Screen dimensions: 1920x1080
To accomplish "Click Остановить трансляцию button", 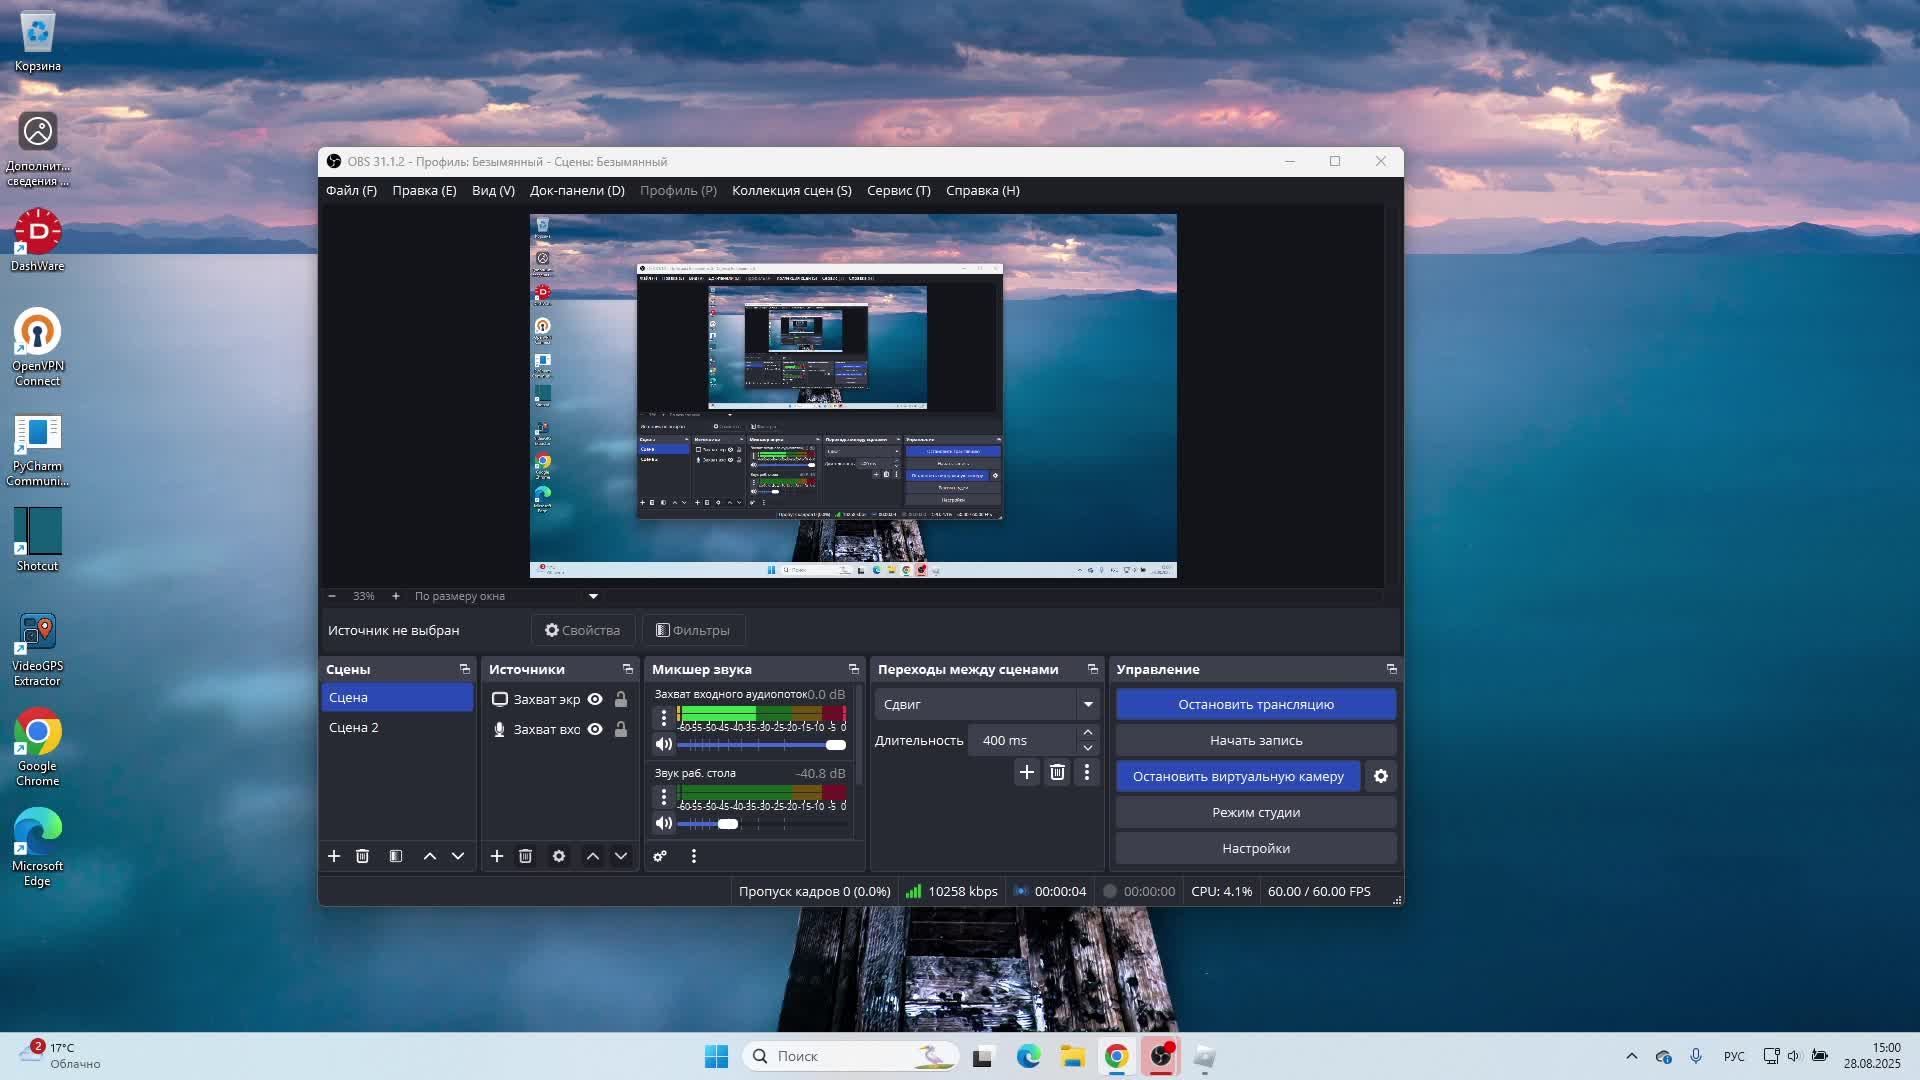I will point(1255,704).
